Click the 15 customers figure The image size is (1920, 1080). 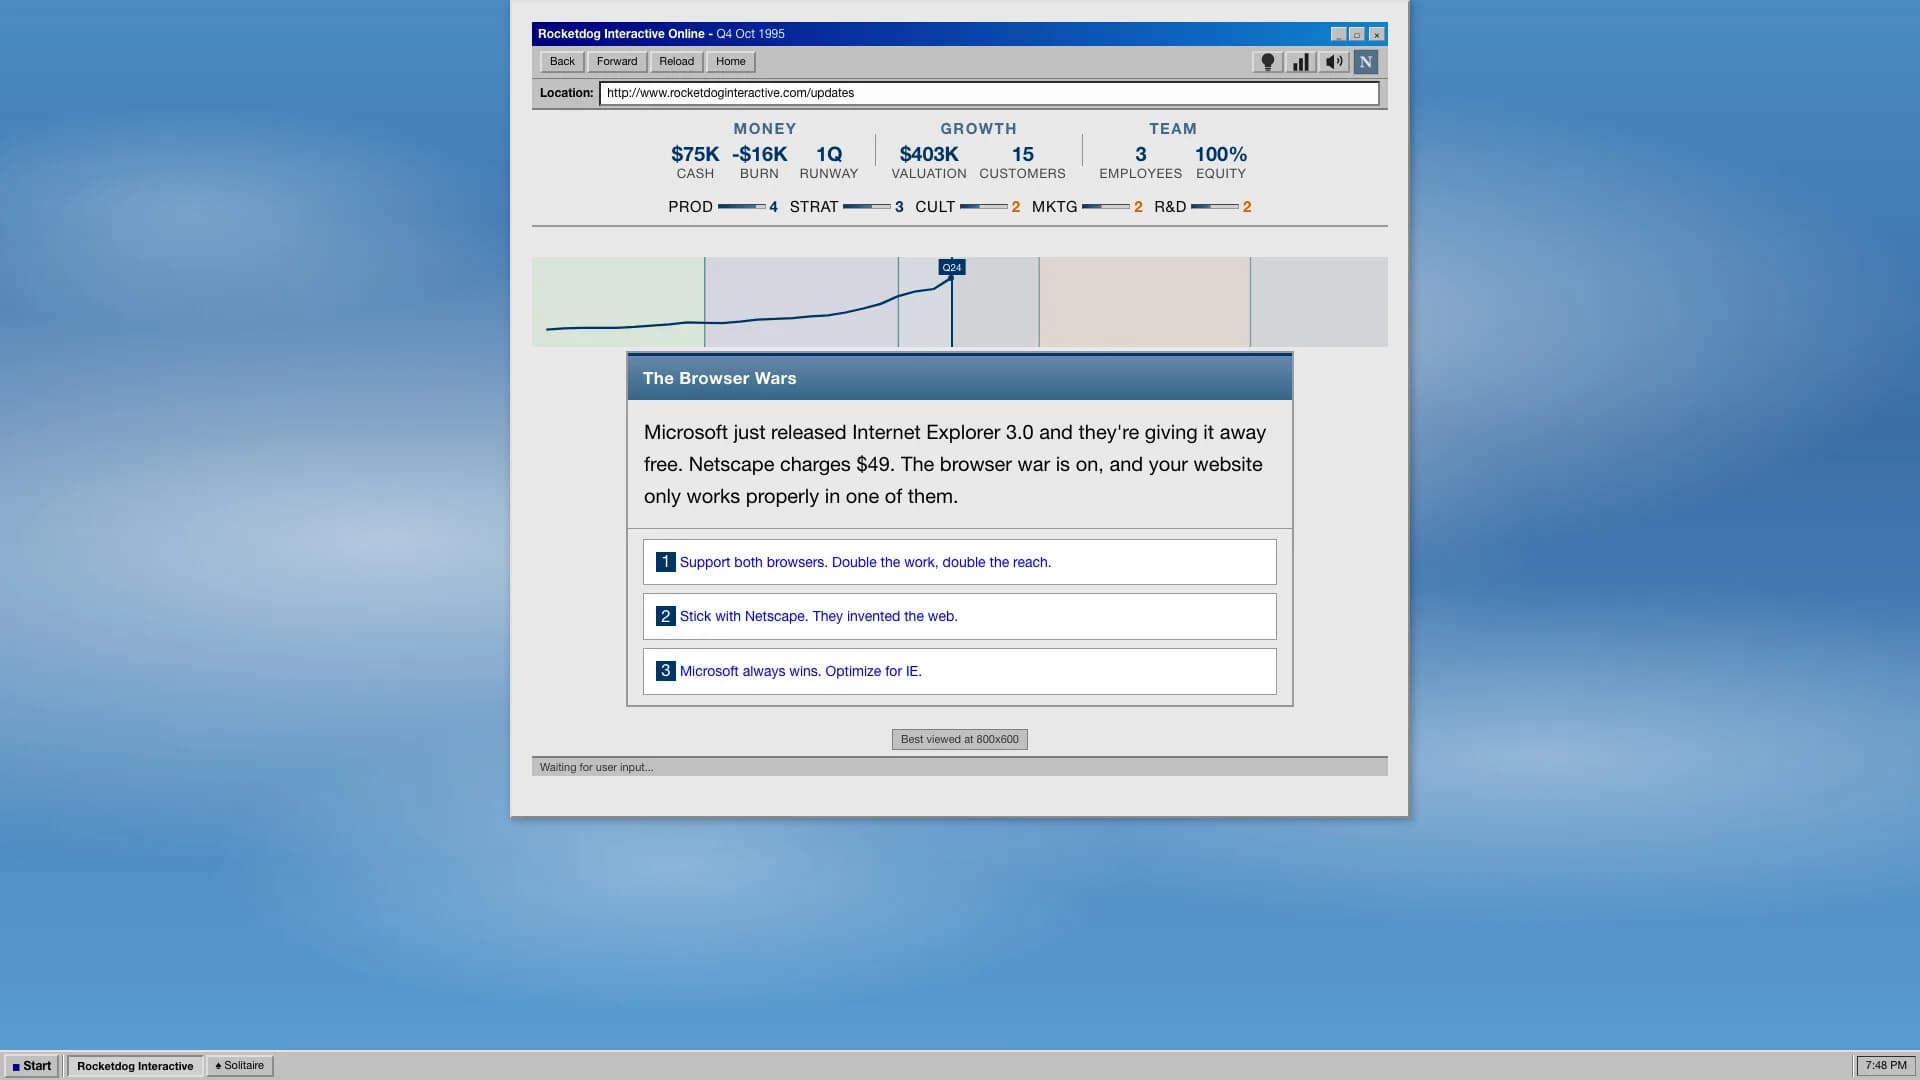[x=1023, y=154]
